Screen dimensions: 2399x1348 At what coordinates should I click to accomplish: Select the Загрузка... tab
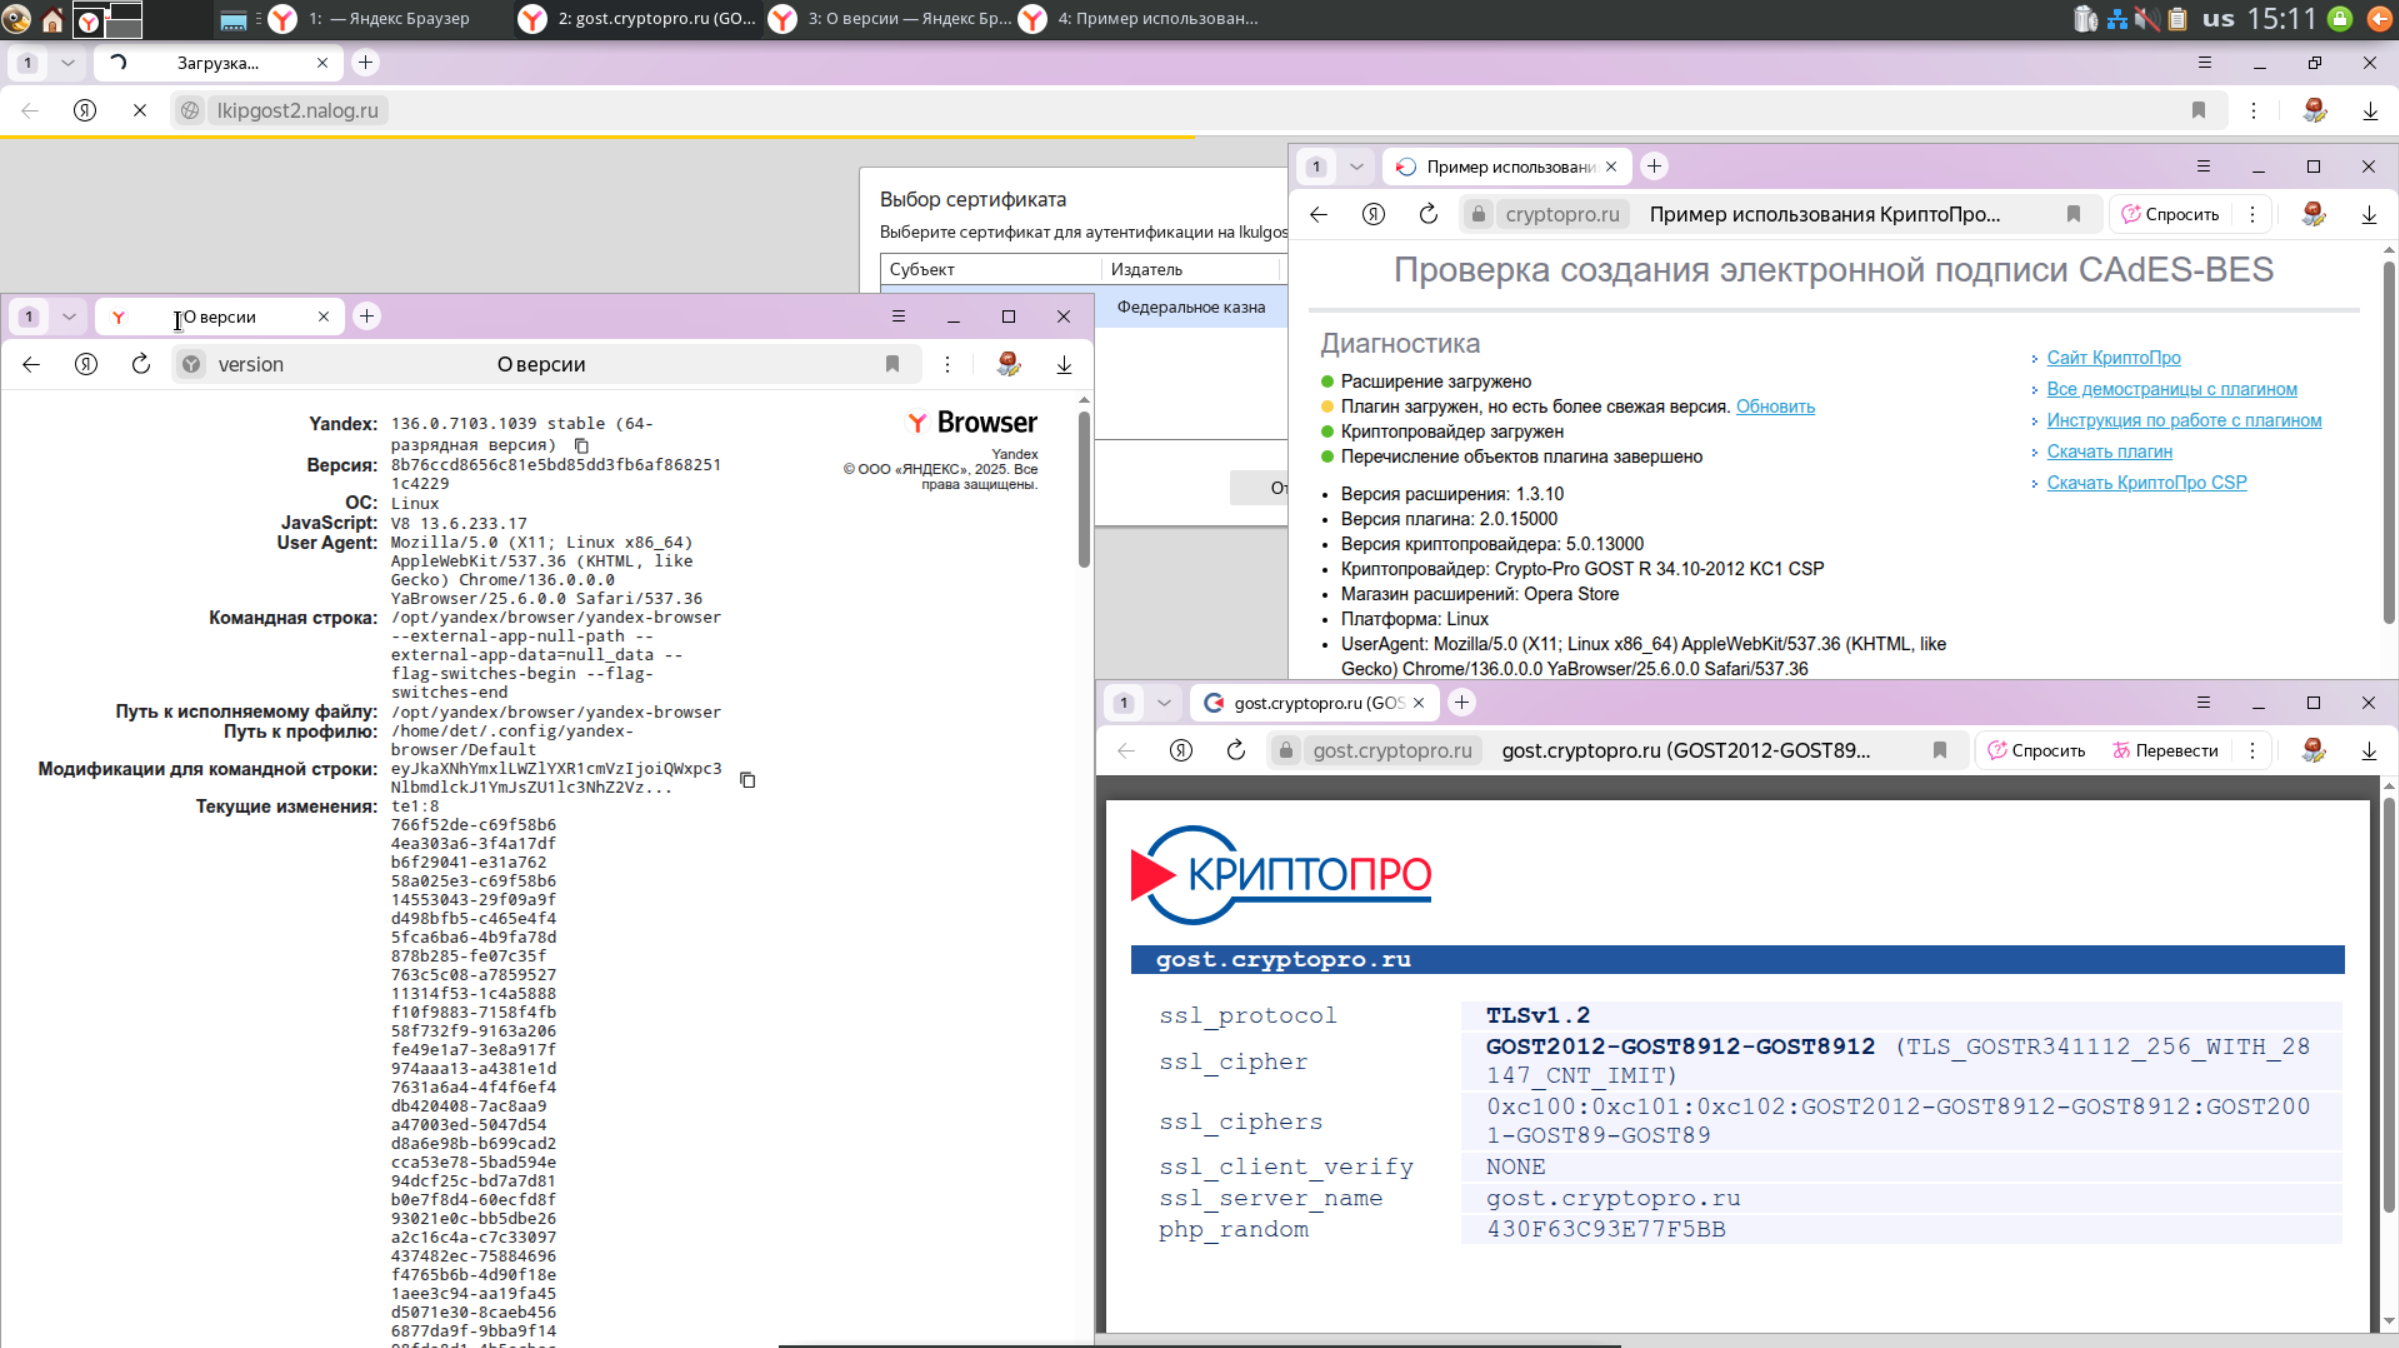(218, 62)
